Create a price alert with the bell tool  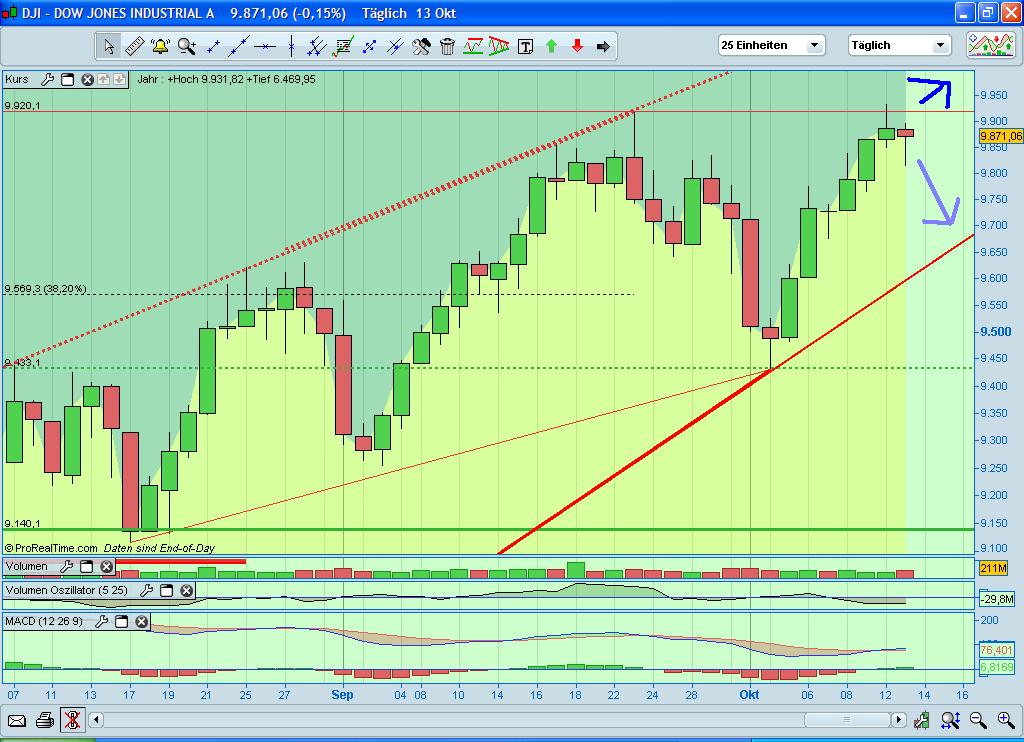pos(160,45)
